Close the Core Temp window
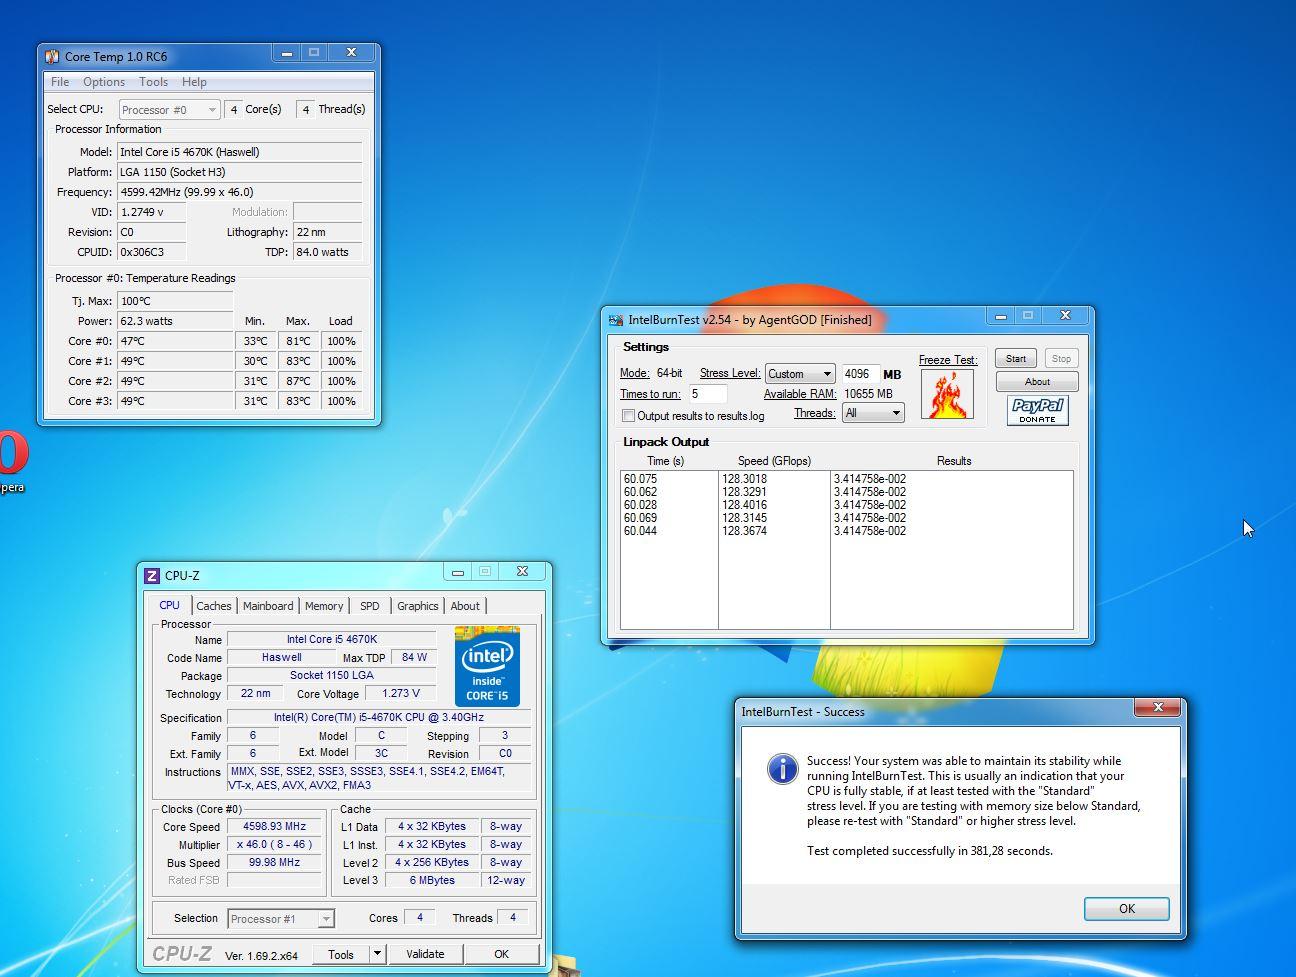The width and height of the screenshot is (1296, 977). pos(351,53)
